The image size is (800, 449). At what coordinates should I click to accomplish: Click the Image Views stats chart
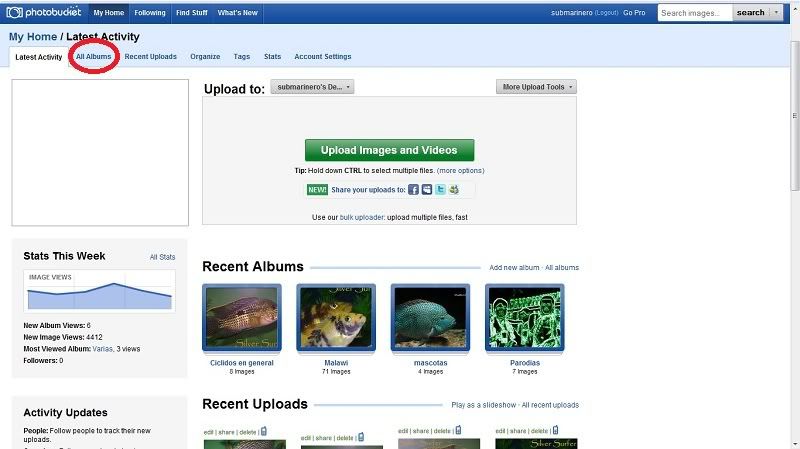99,291
